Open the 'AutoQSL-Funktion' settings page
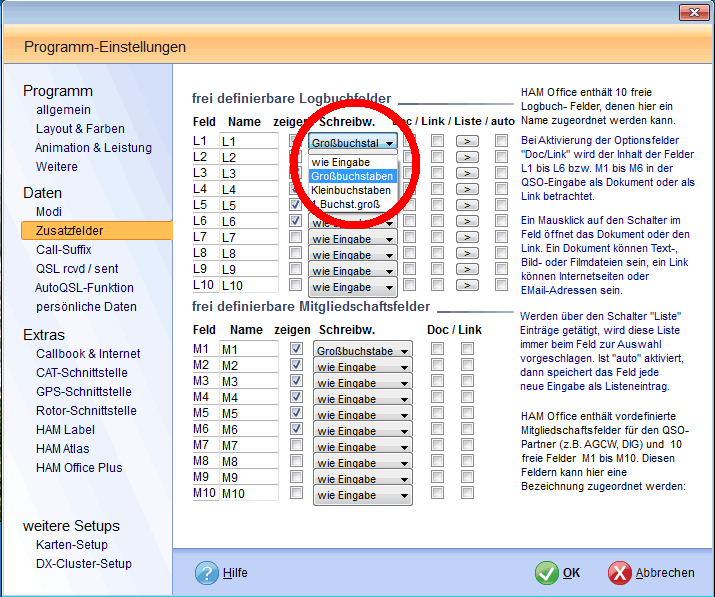The width and height of the screenshot is (715, 597). (x=84, y=288)
